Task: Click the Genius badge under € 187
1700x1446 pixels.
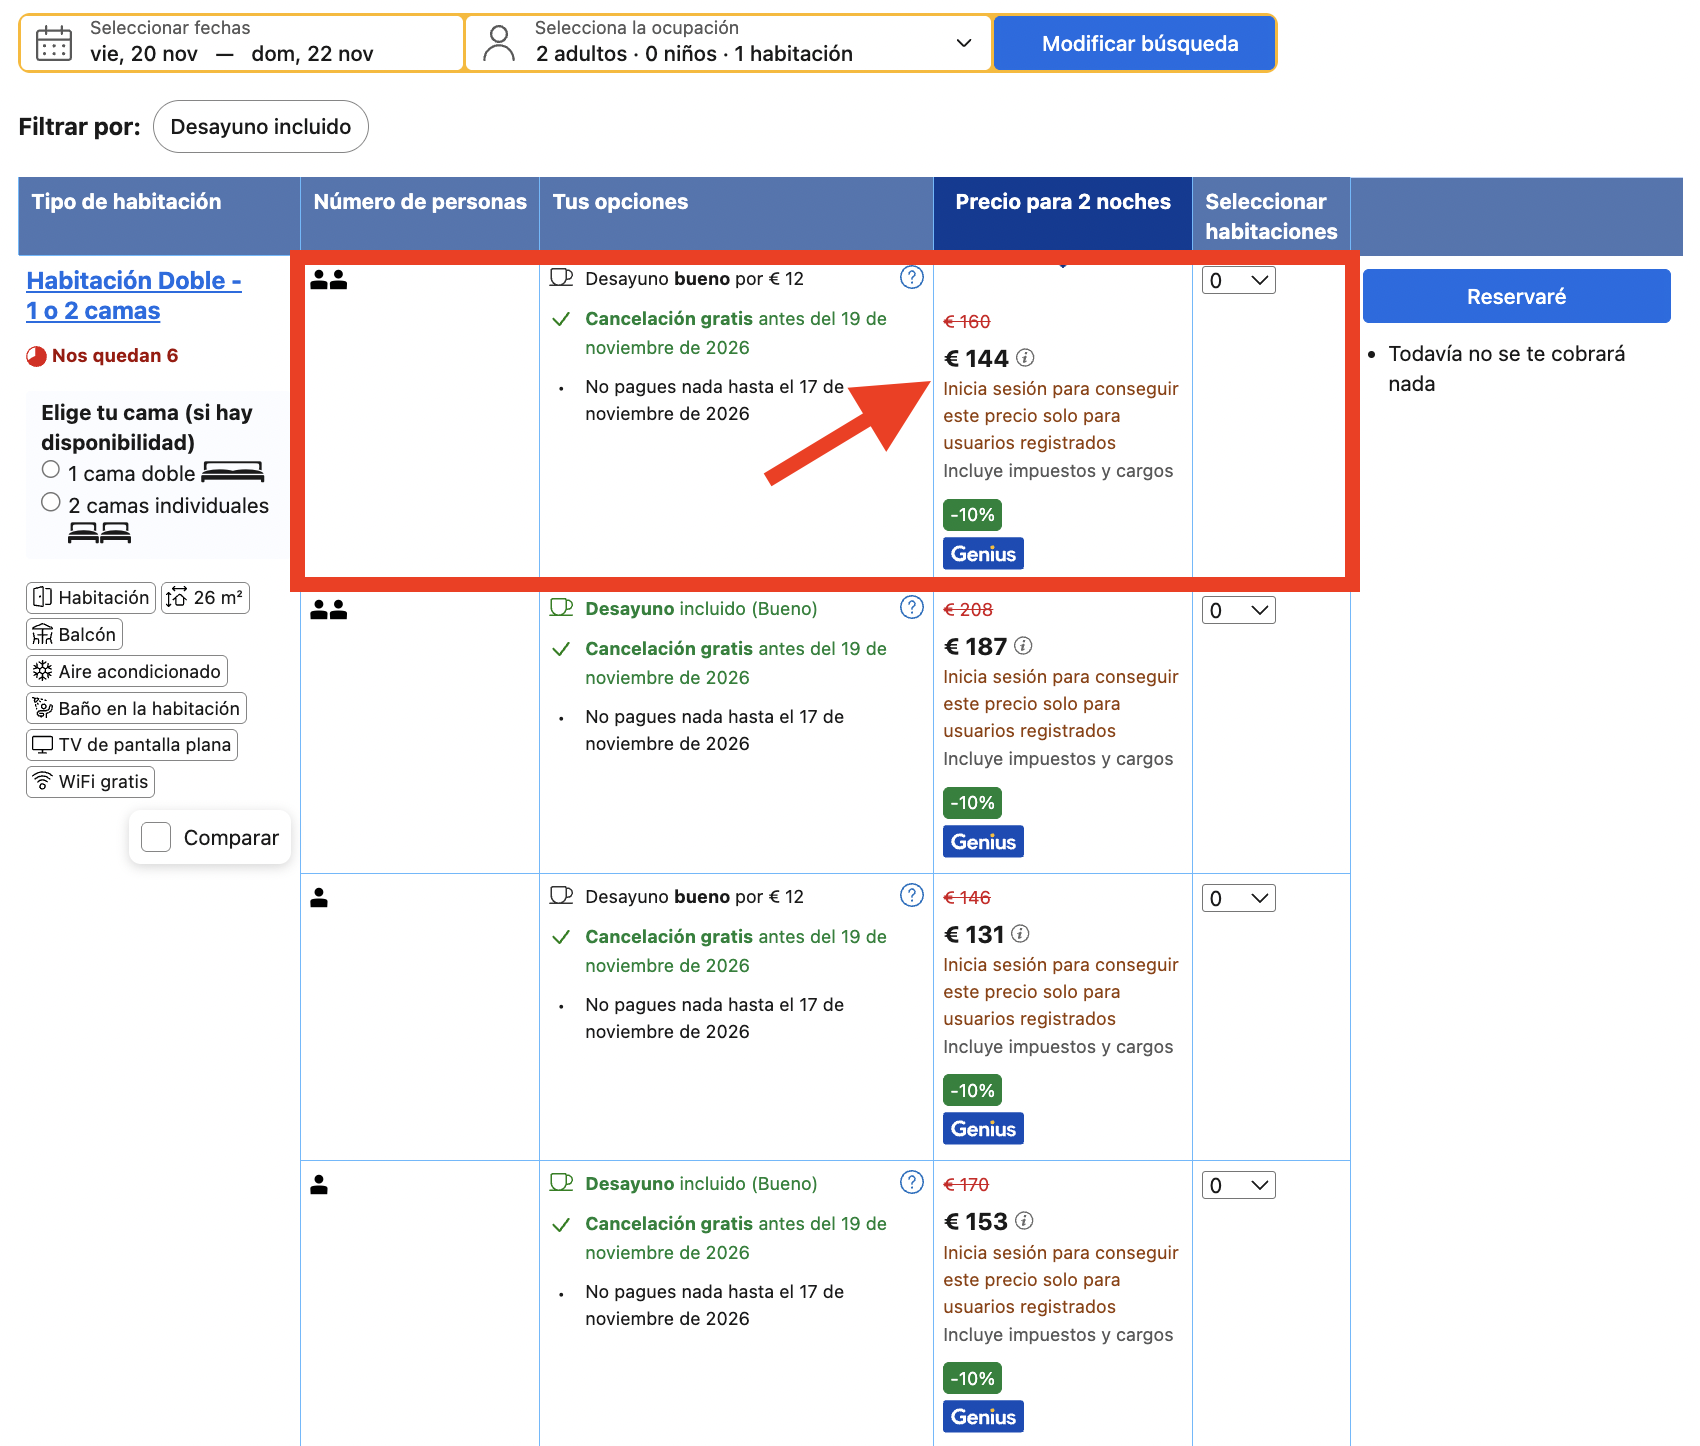Action: pos(983,841)
